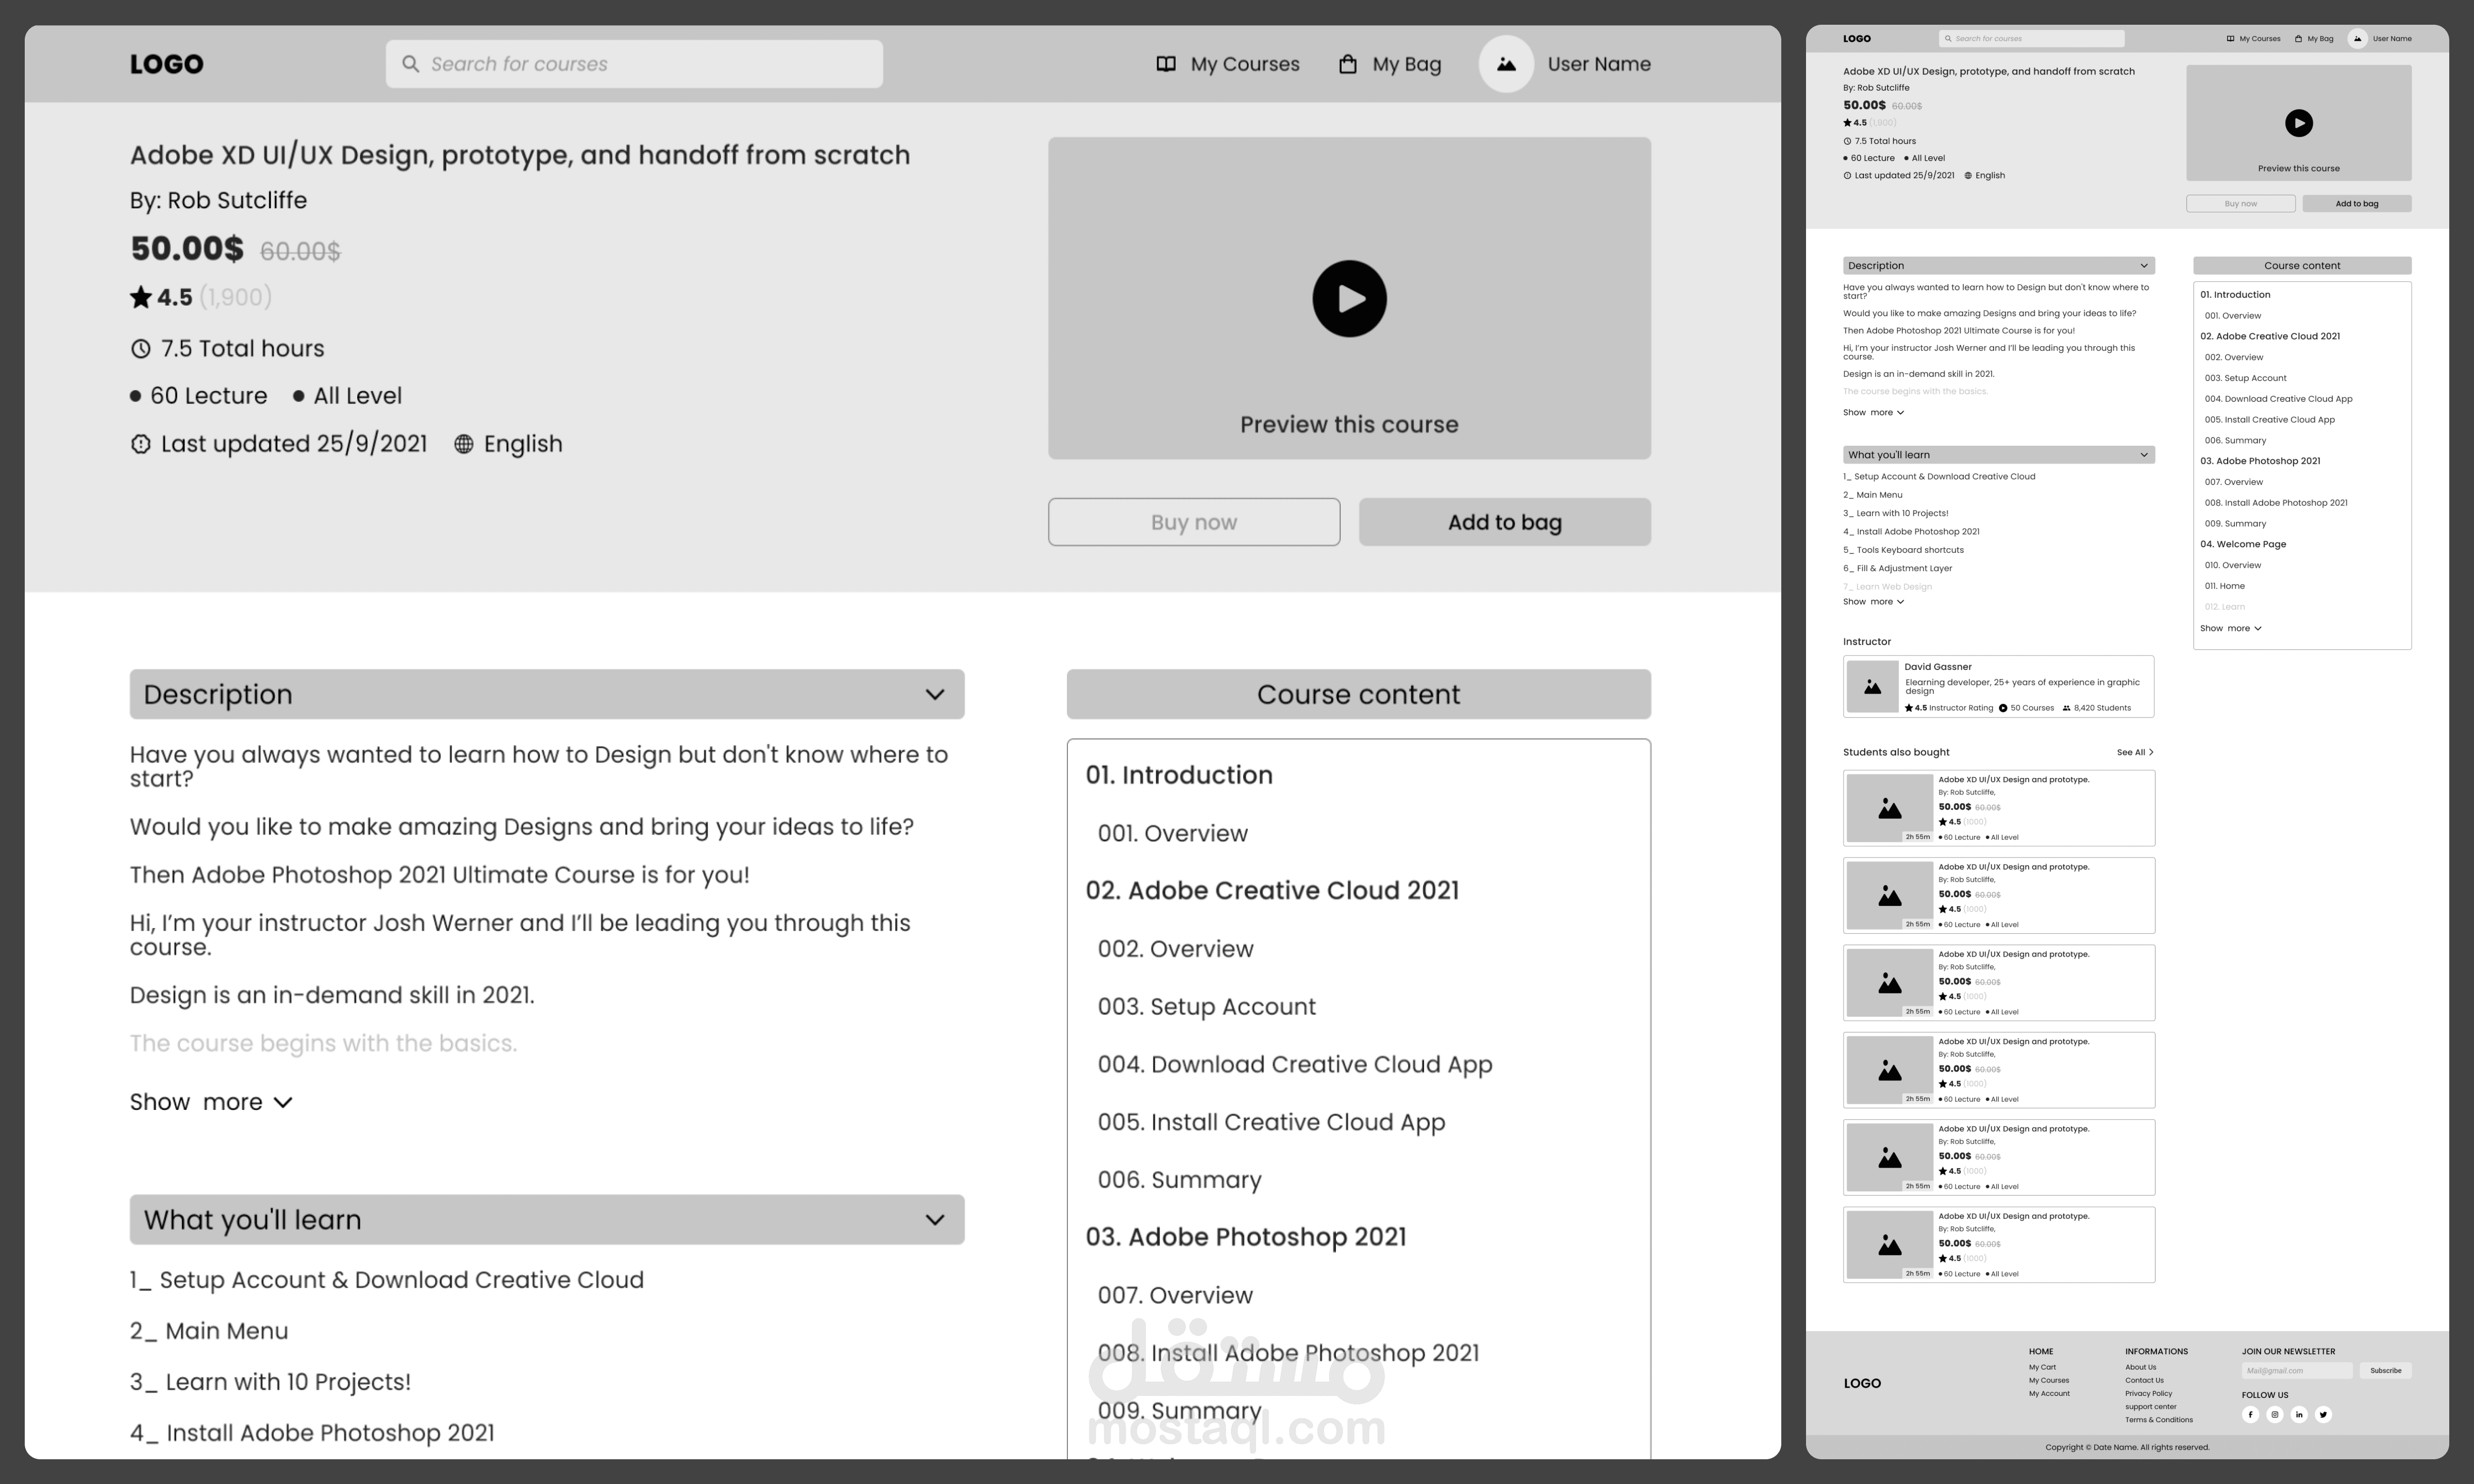
Task: Click the large play button on course preview
Action: [1349, 298]
